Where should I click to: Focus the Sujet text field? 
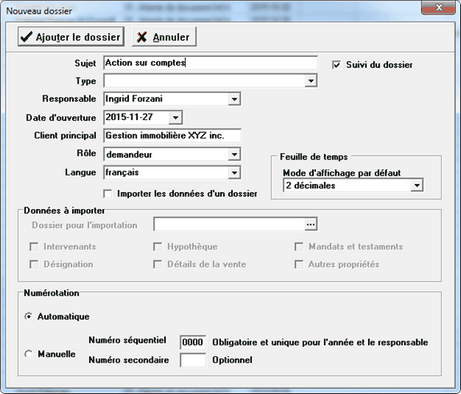click(x=210, y=63)
